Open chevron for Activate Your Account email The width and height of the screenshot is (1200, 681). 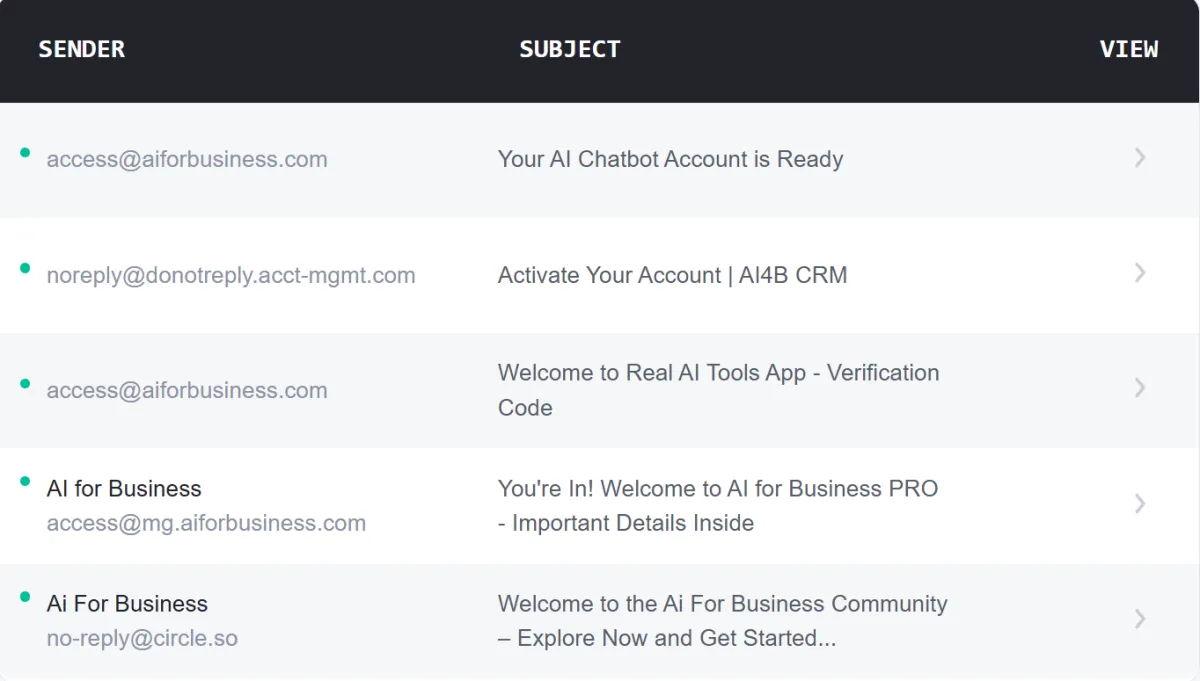coord(1140,273)
